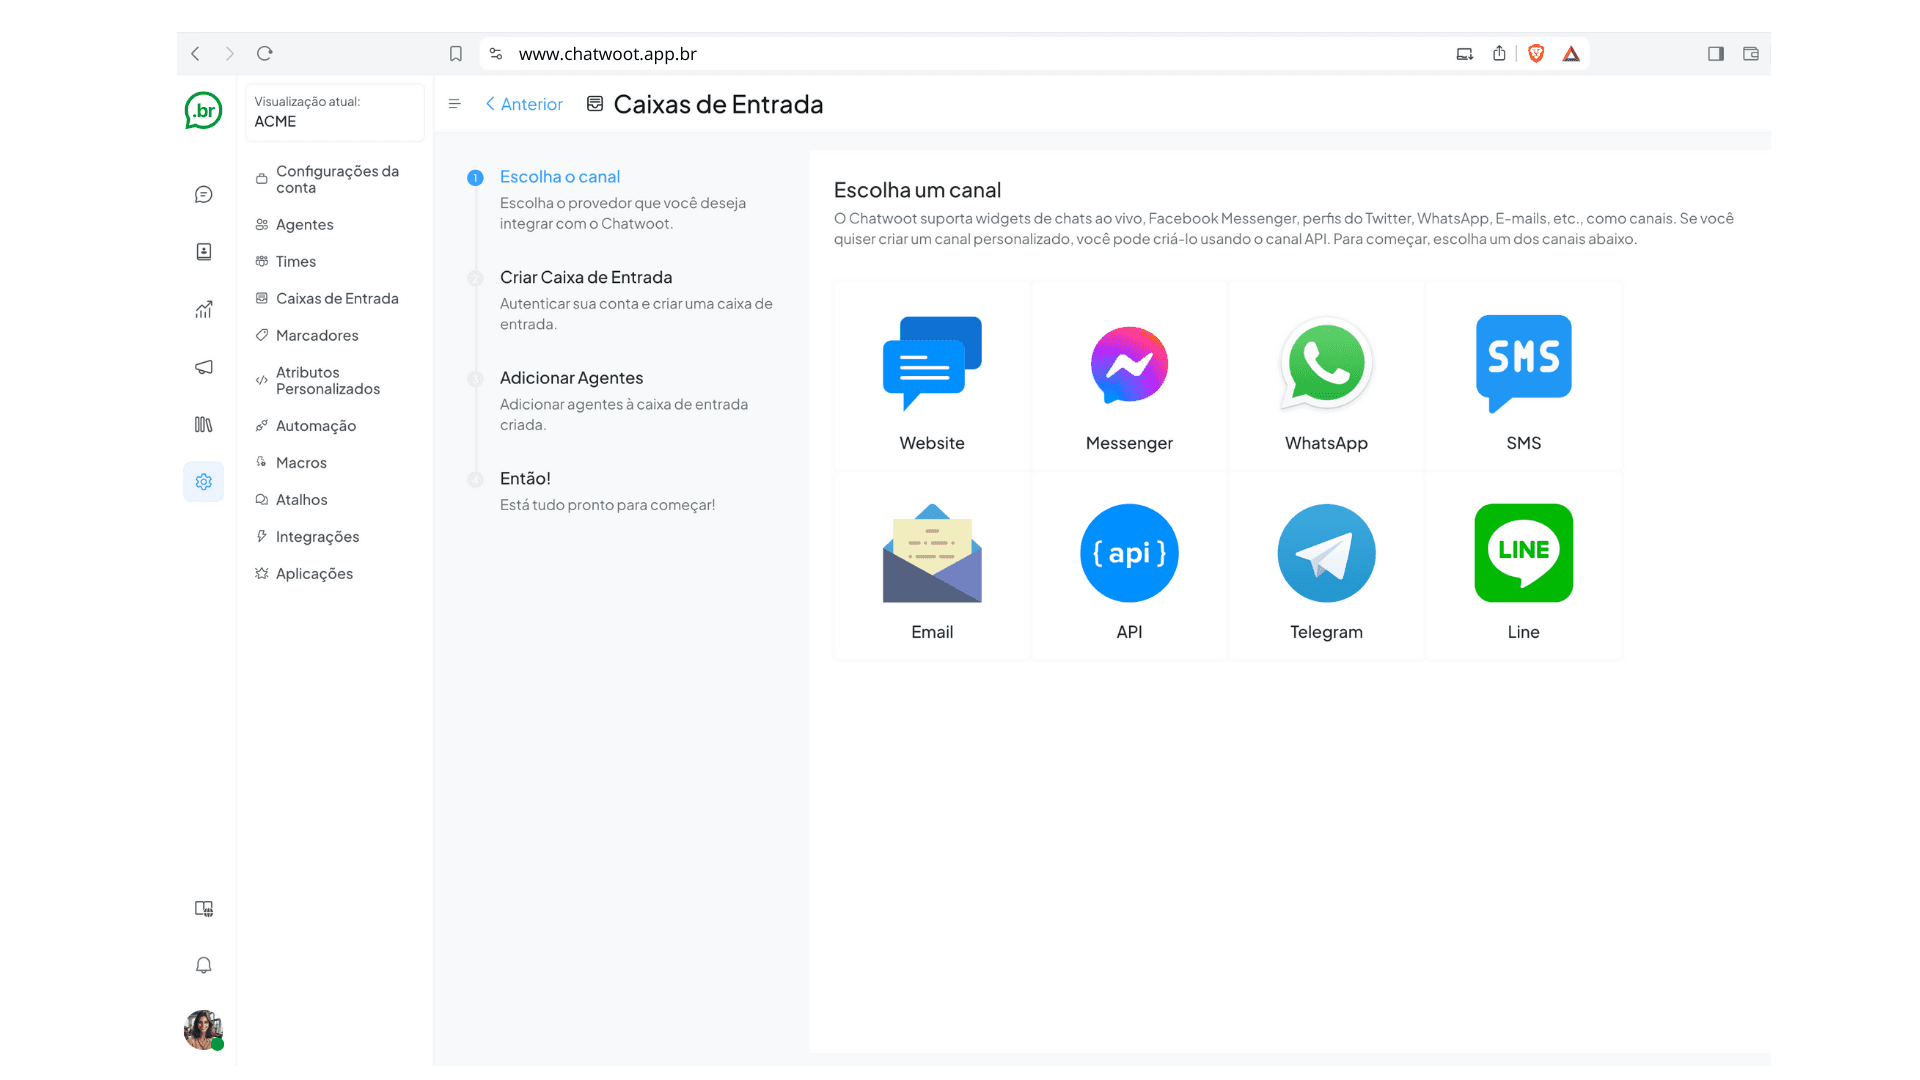
Task: Open Caixas de Entrada menu item
Action: click(336, 297)
